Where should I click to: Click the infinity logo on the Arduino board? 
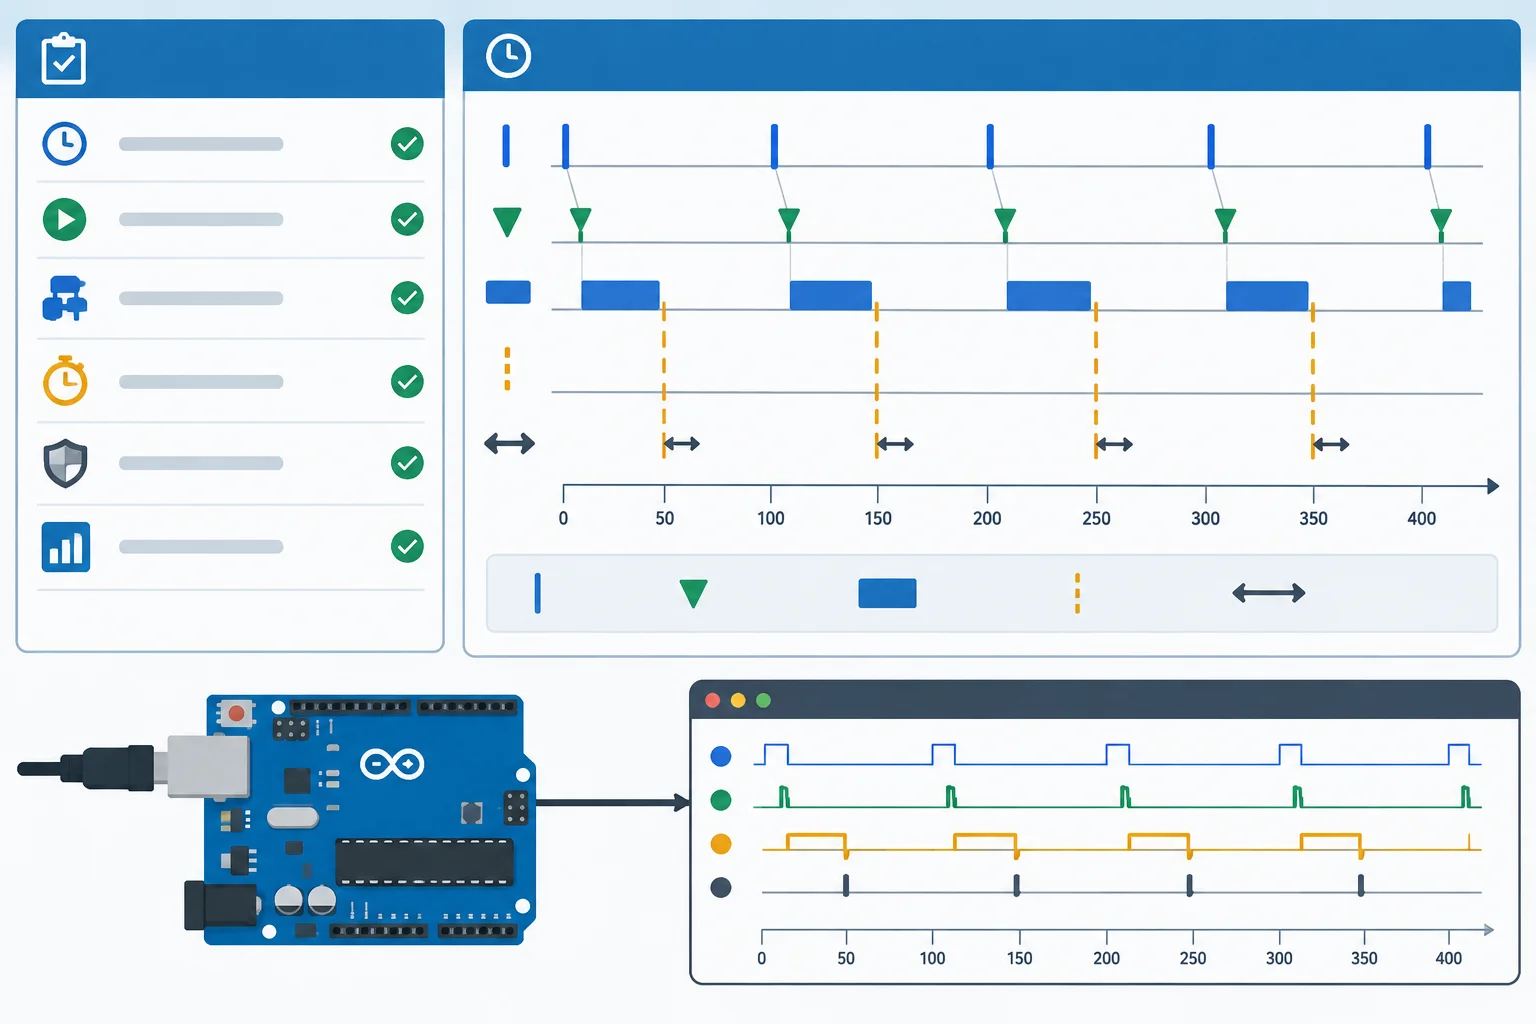[392, 765]
